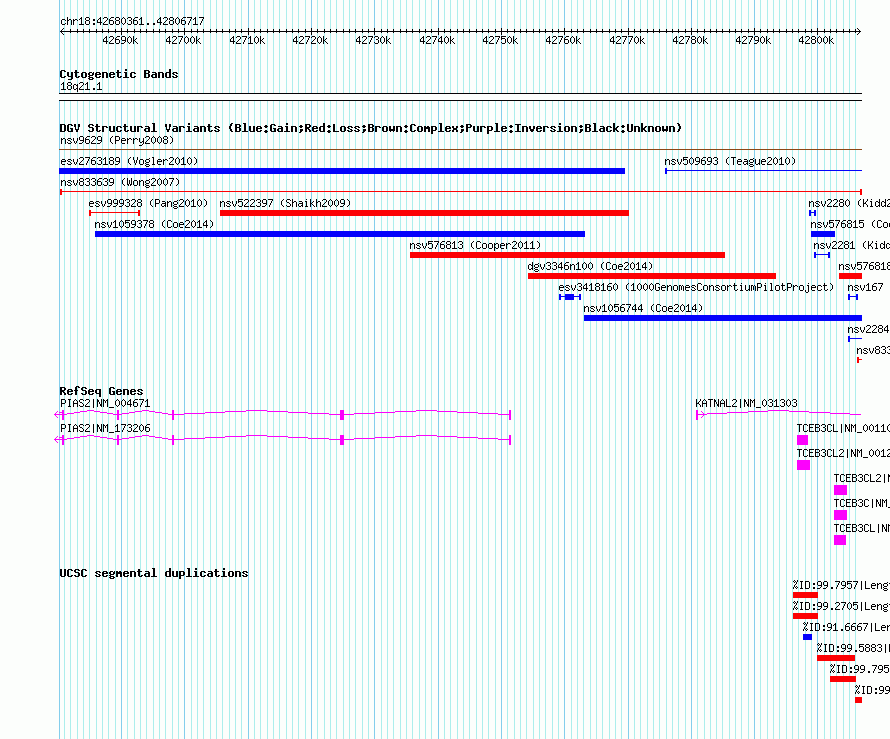The image size is (890, 739).
Task: Click the KATNAL2 start arrow glyph
Action: (700, 415)
